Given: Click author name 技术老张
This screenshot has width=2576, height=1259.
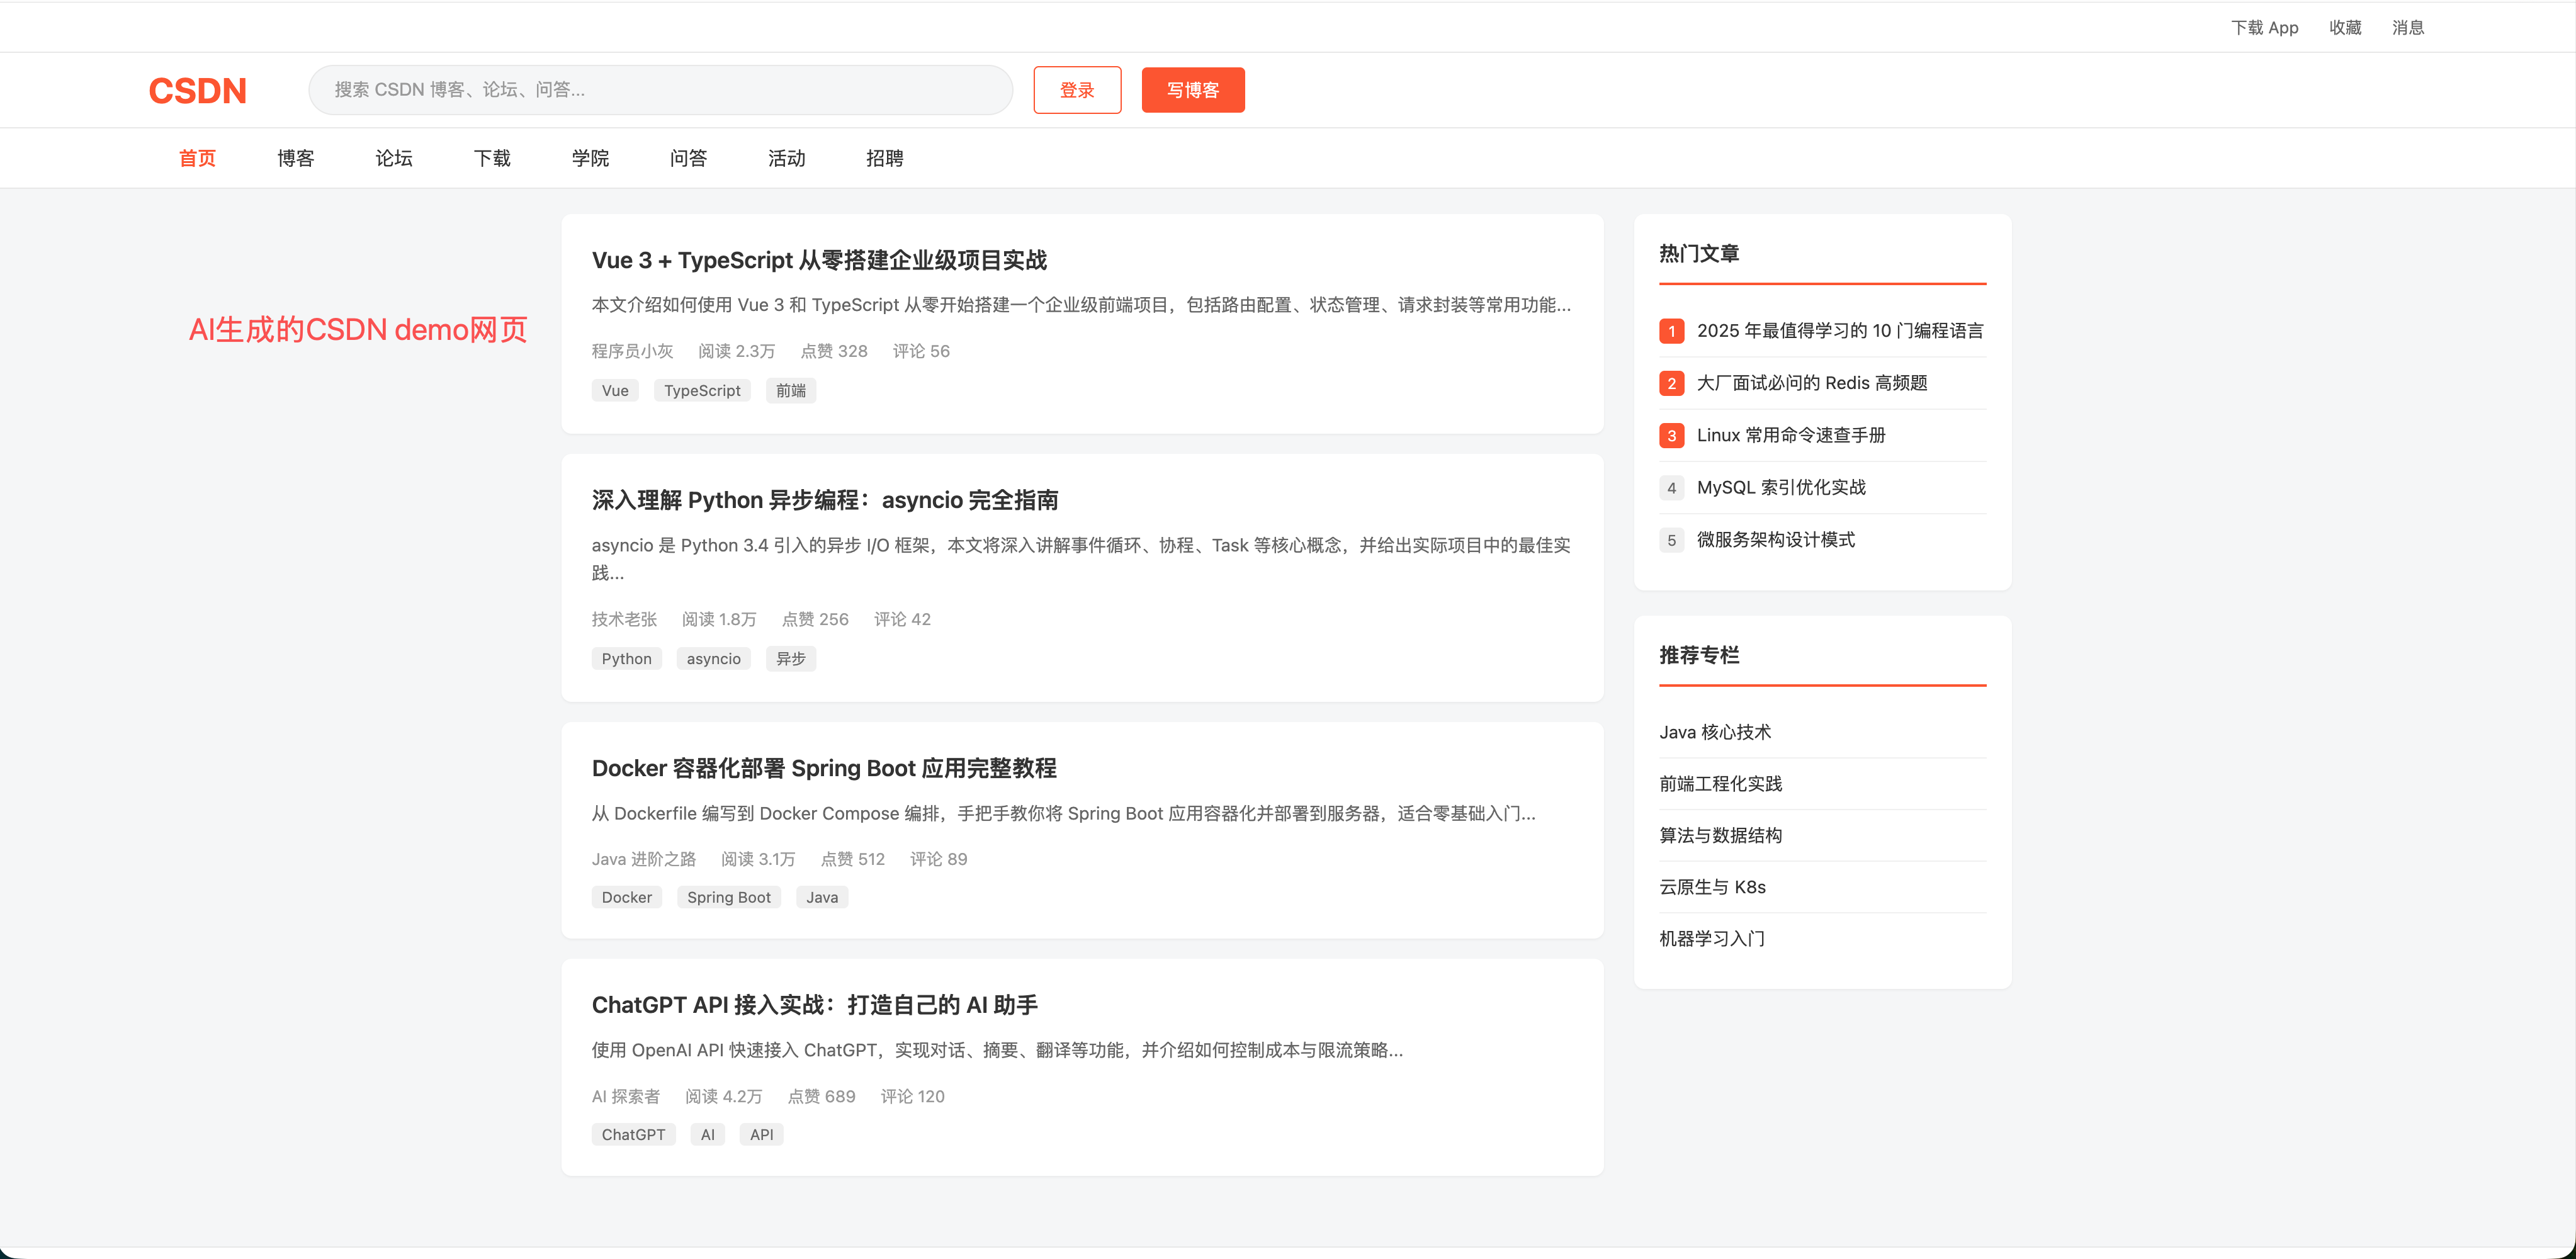Looking at the screenshot, I should pos(624,619).
